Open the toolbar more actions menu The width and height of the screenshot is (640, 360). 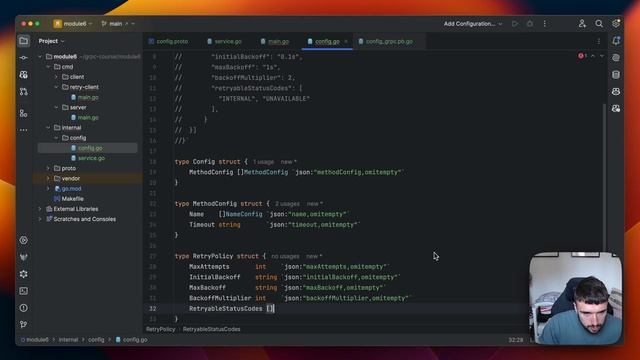click(x=544, y=24)
